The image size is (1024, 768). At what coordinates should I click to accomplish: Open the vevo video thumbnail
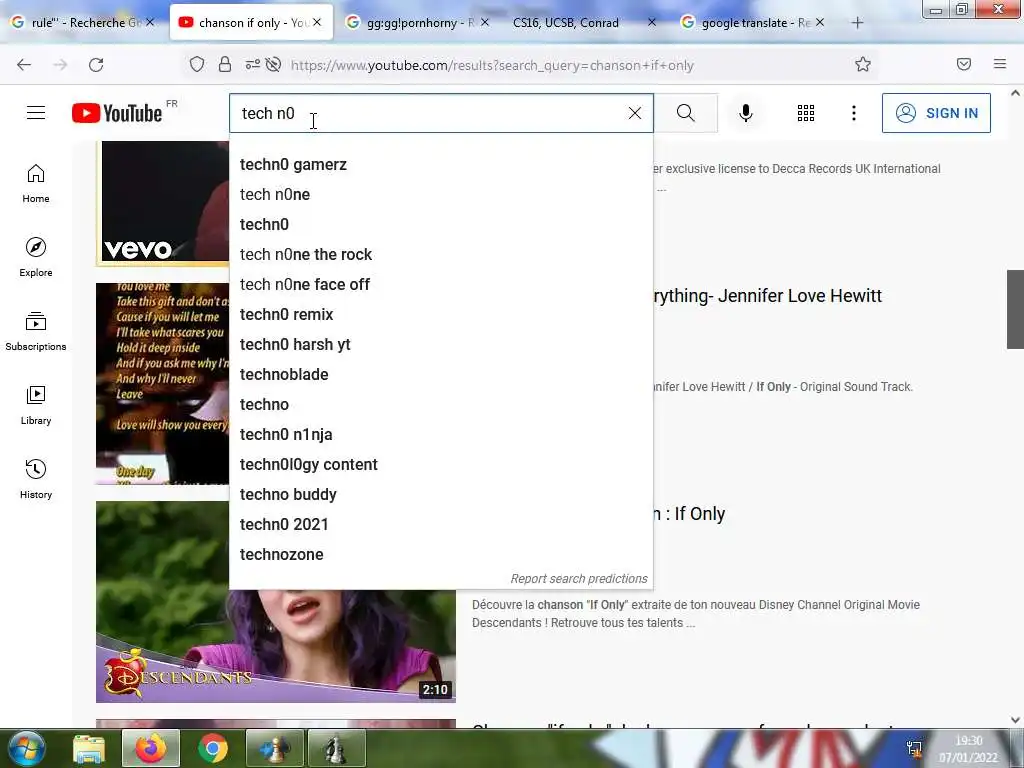163,202
